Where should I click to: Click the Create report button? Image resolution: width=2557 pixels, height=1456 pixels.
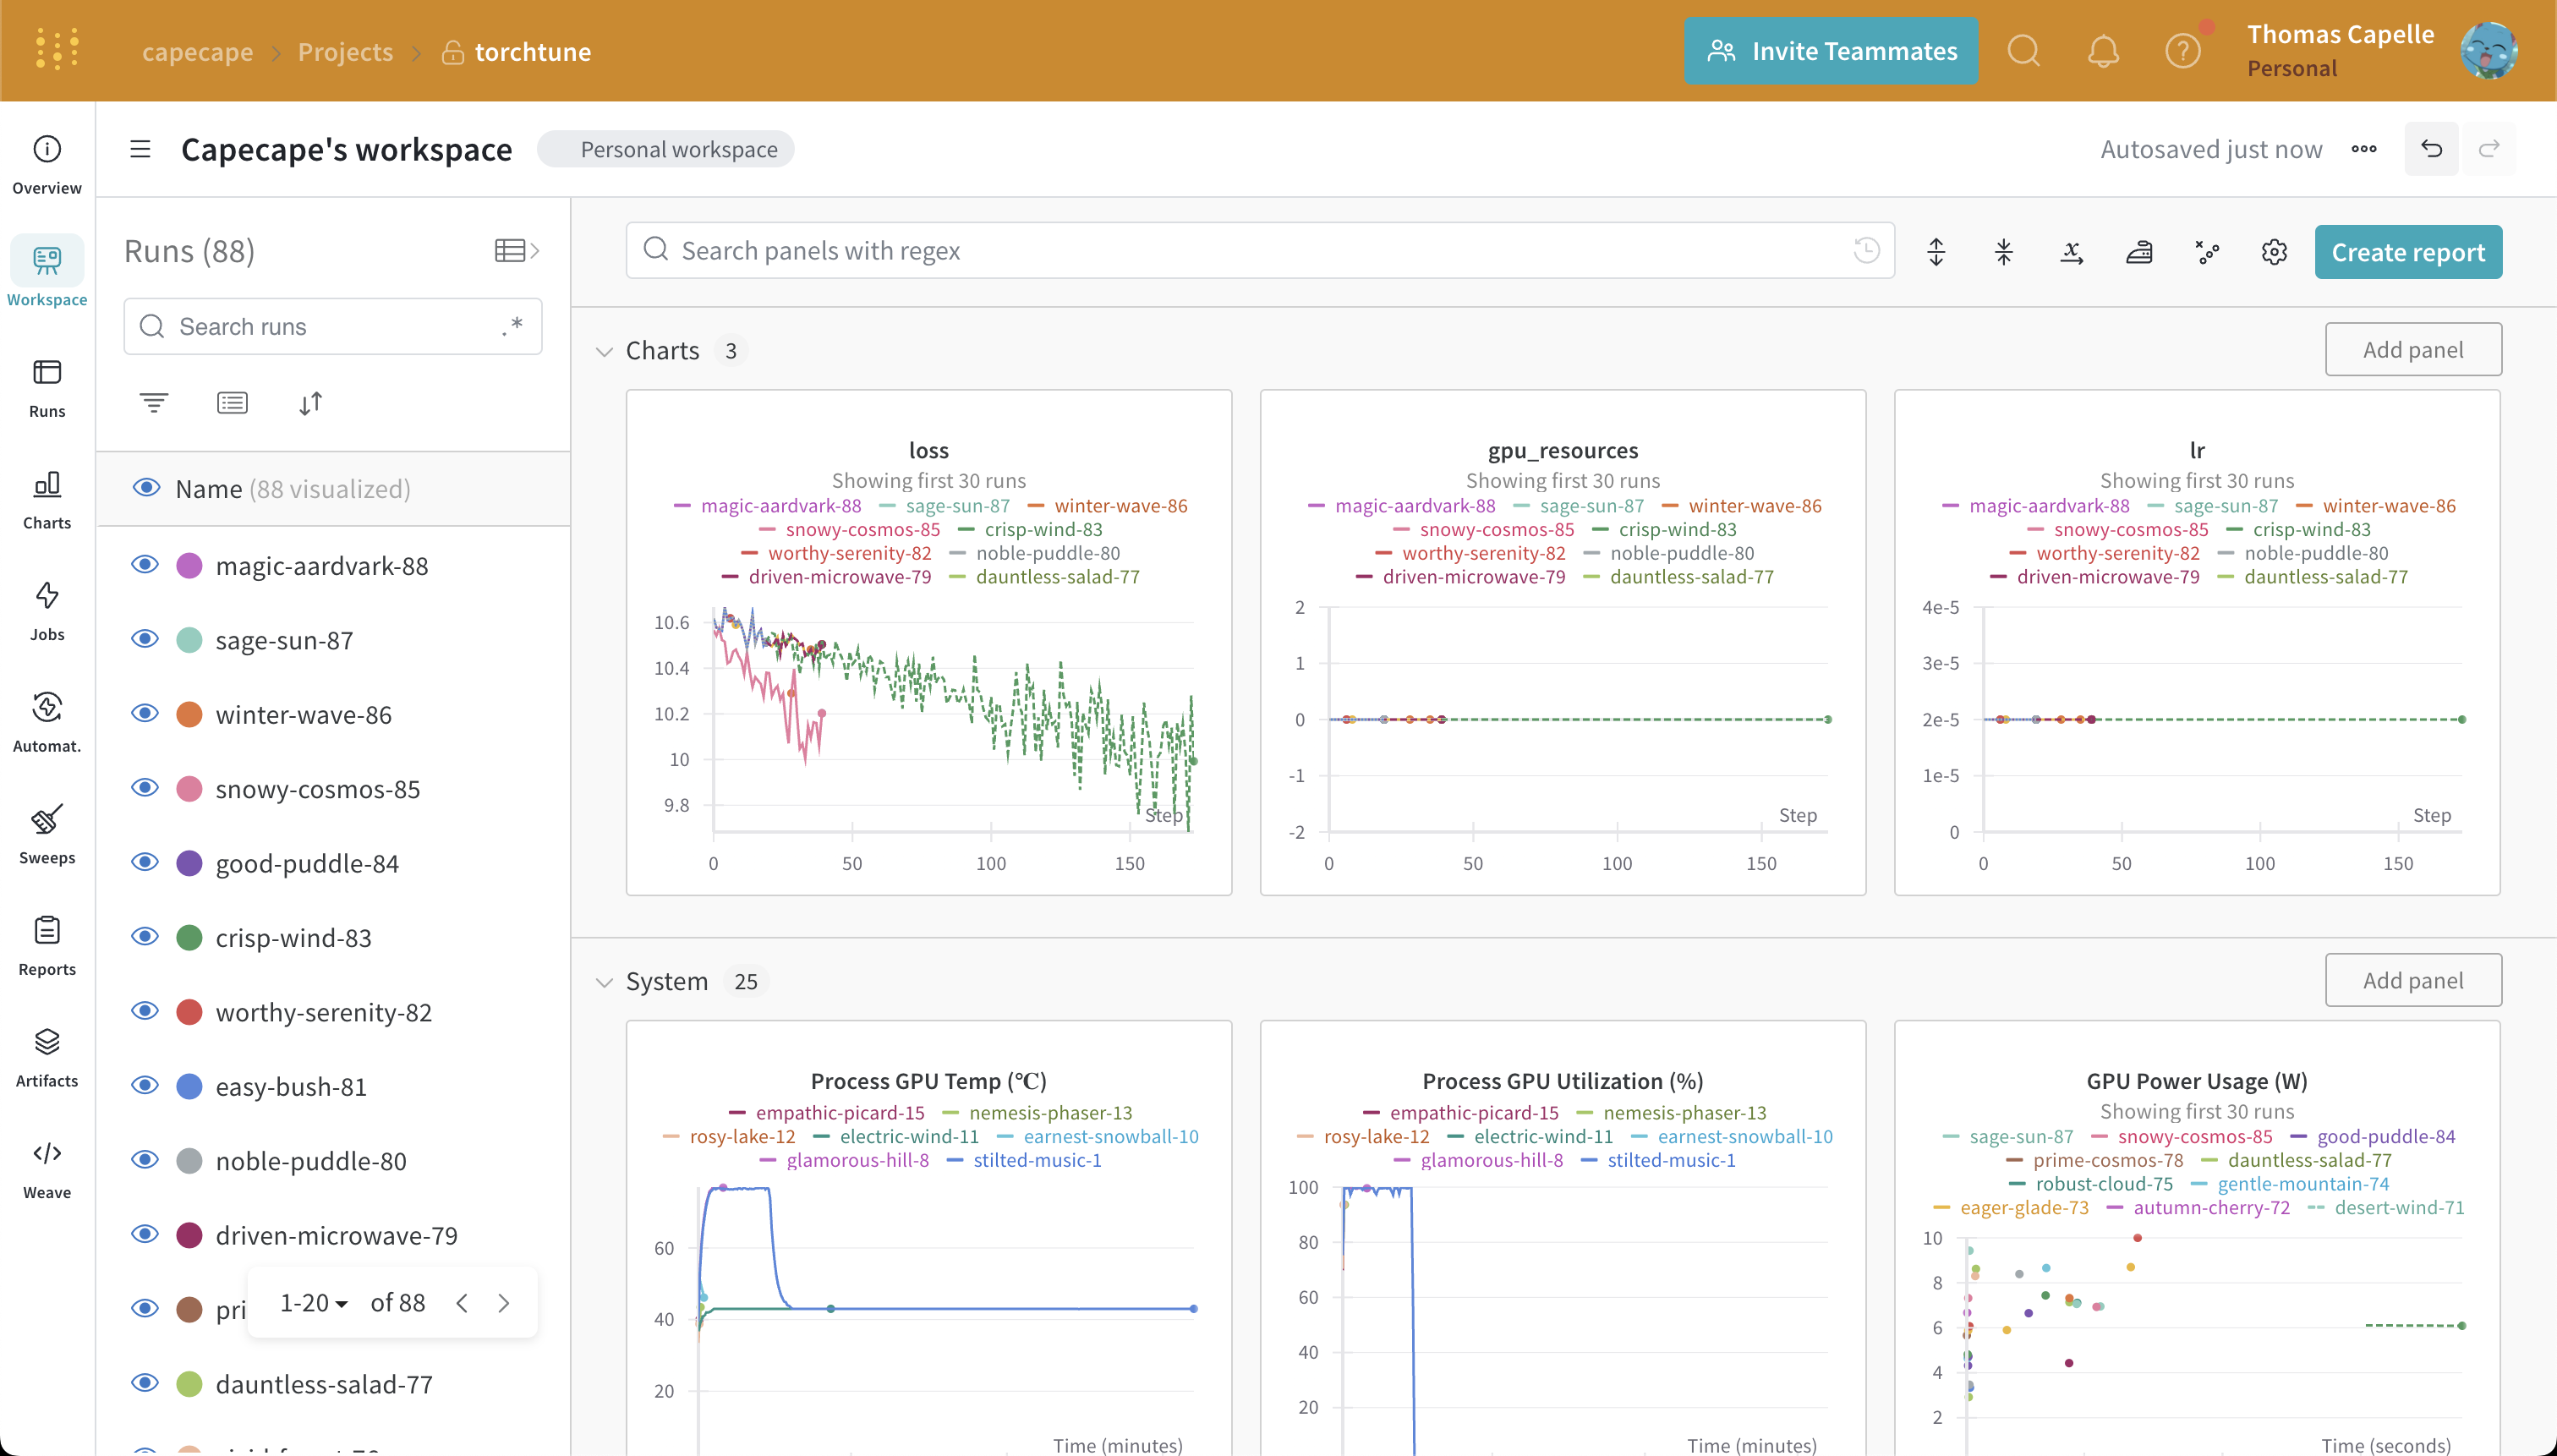point(2407,252)
